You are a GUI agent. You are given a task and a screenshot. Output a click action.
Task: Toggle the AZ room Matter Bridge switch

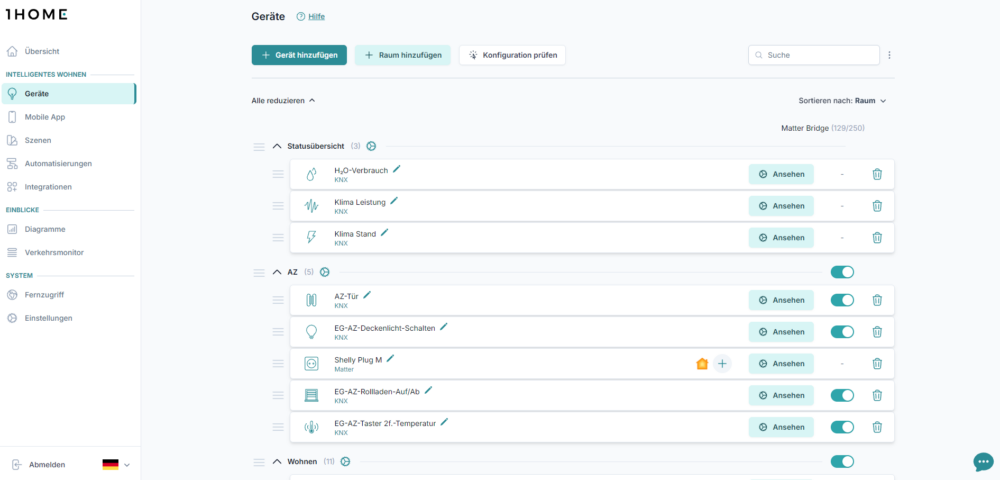(x=842, y=272)
